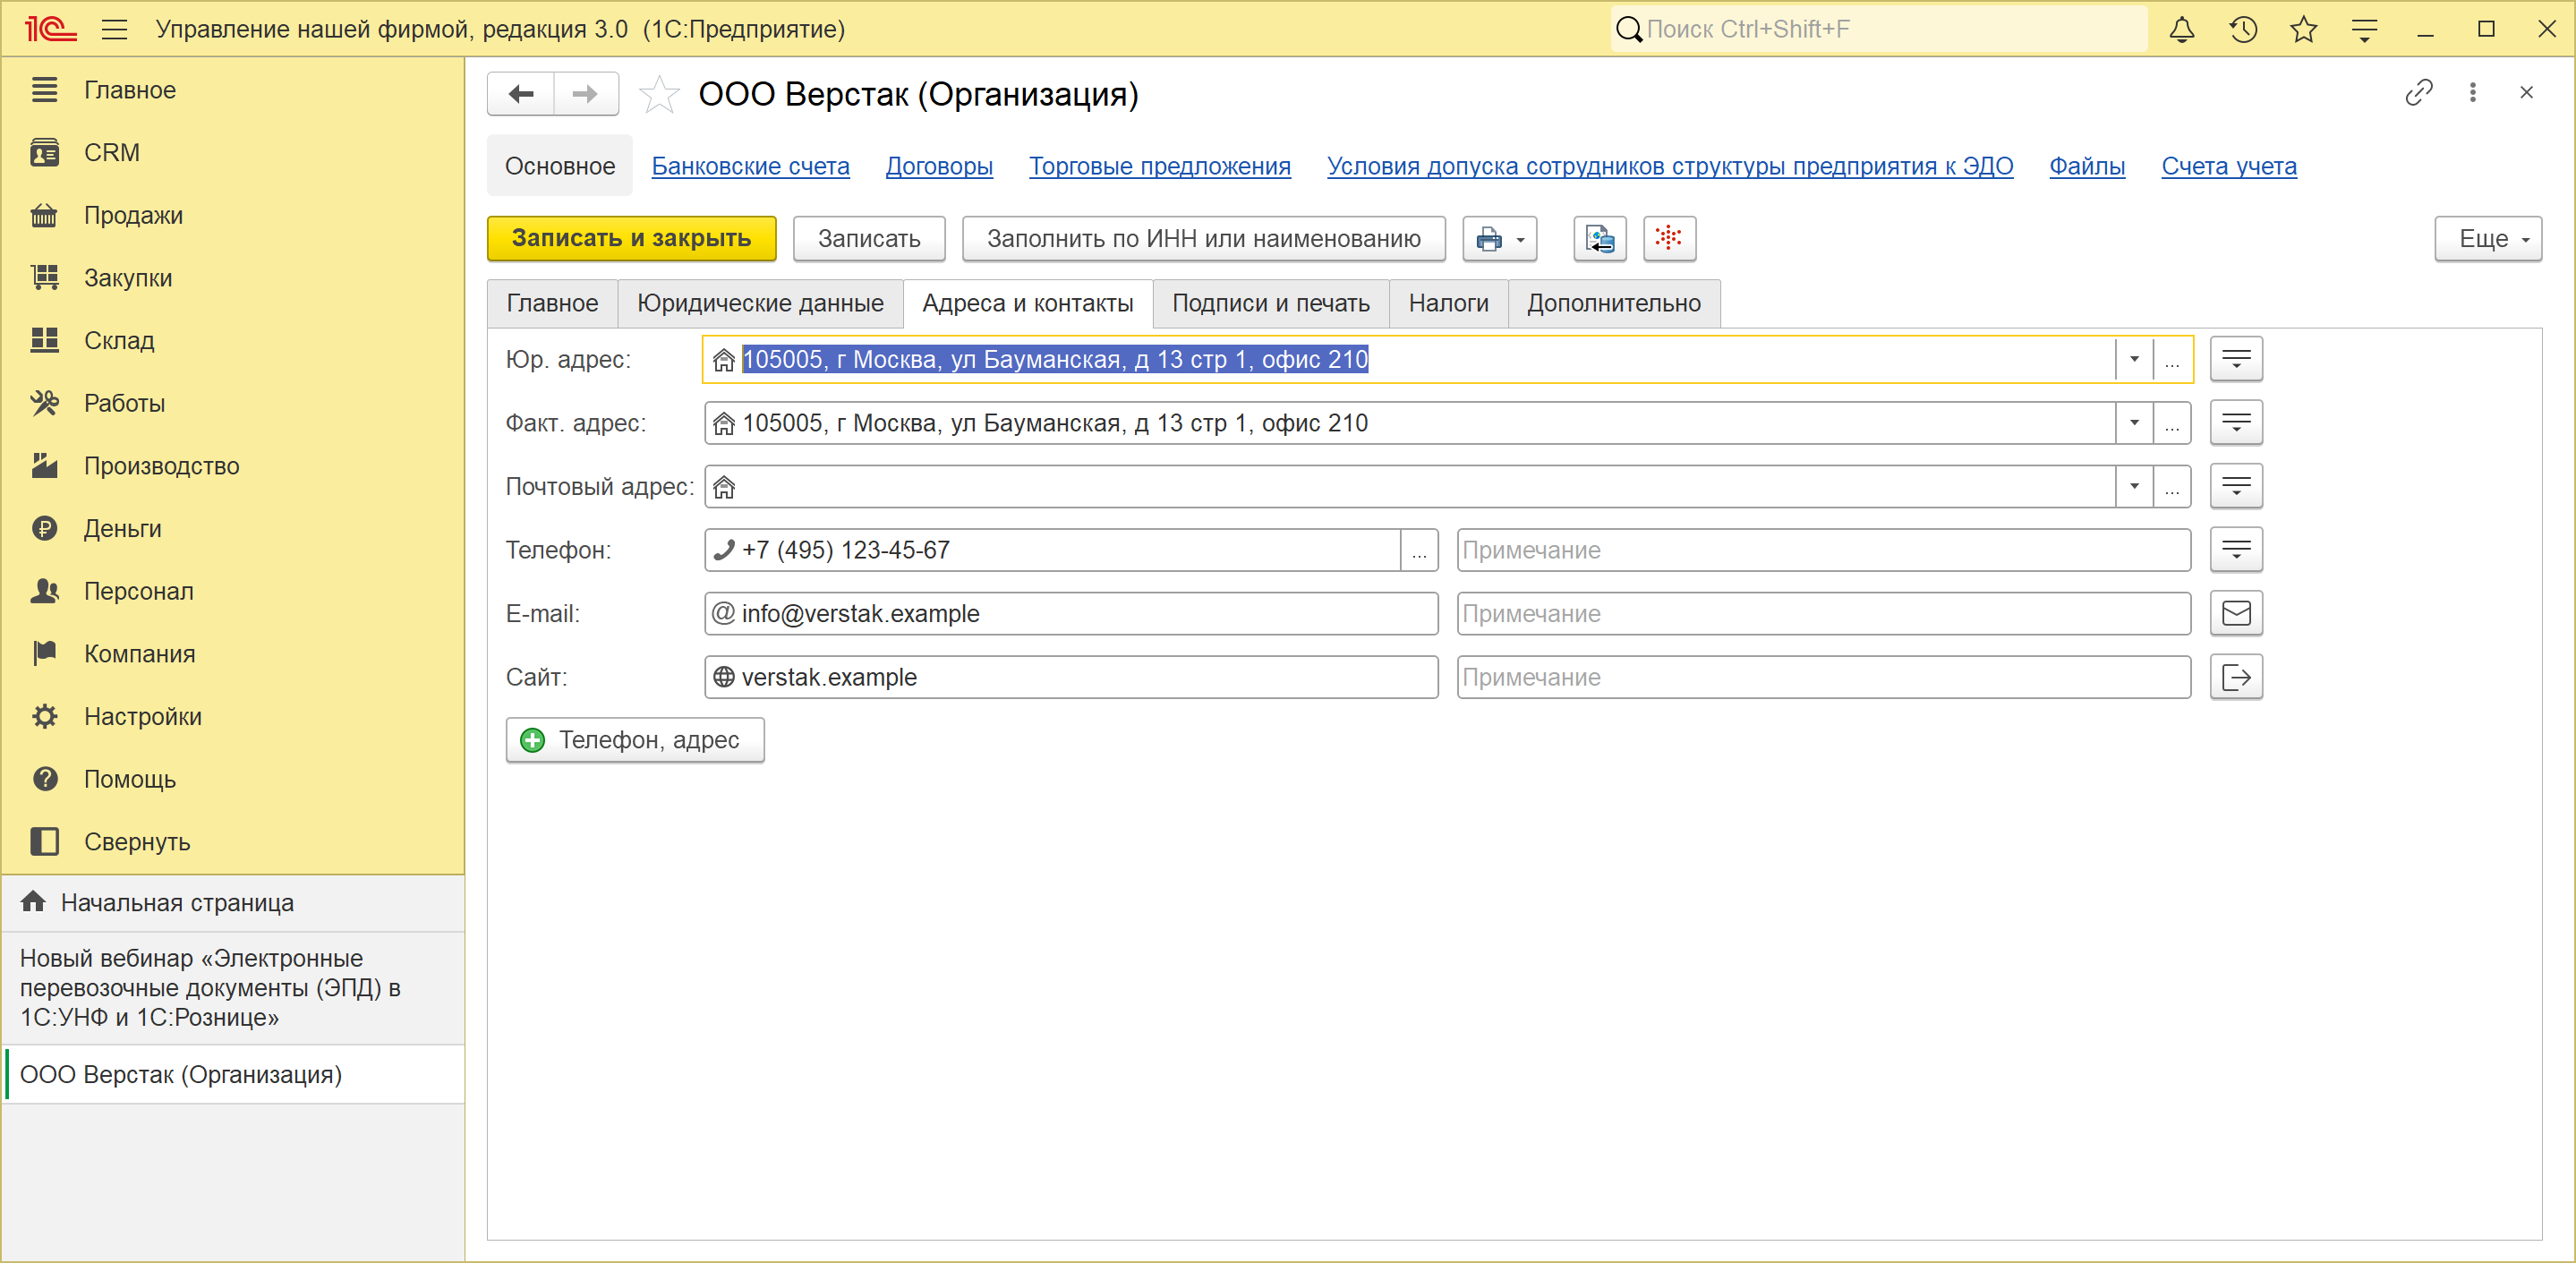
Task: Click the 1C logo icon
Action: pyautogui.click(x=50, y=29)
